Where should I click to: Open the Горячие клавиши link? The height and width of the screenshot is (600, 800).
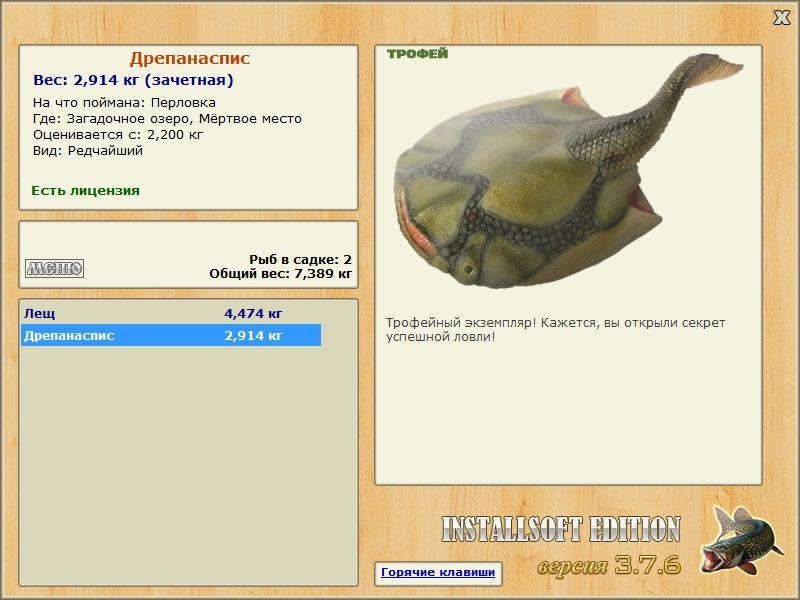438,572
